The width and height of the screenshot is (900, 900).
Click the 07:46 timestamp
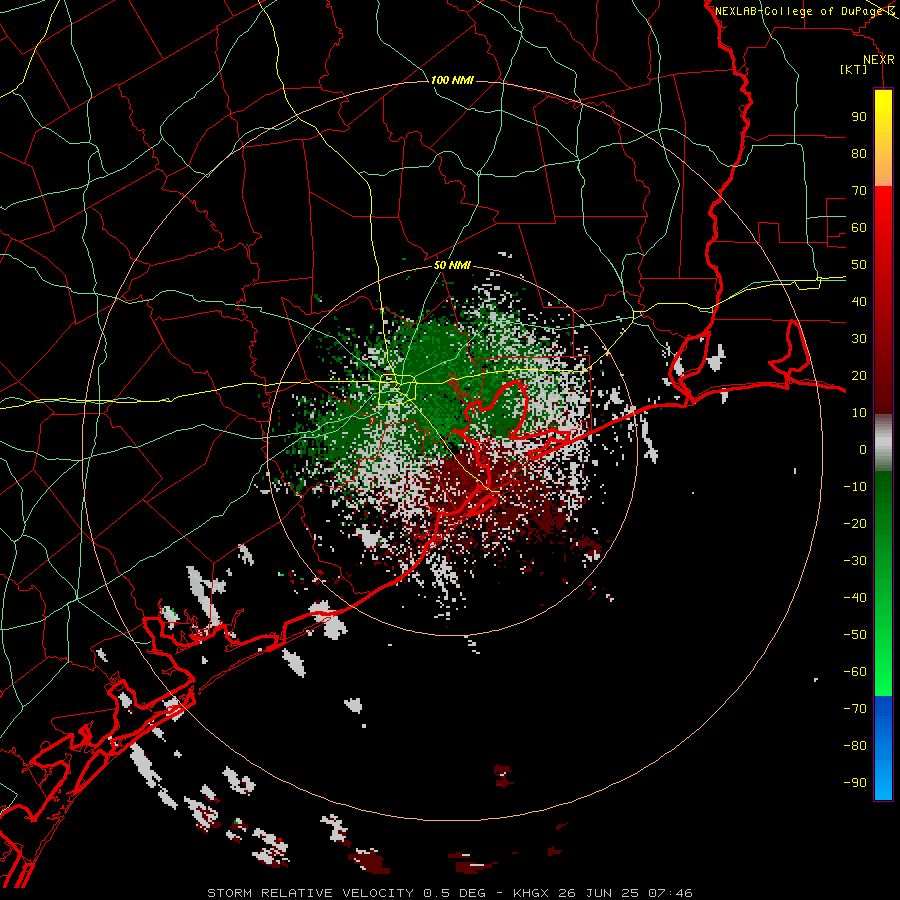coord(671,893)
